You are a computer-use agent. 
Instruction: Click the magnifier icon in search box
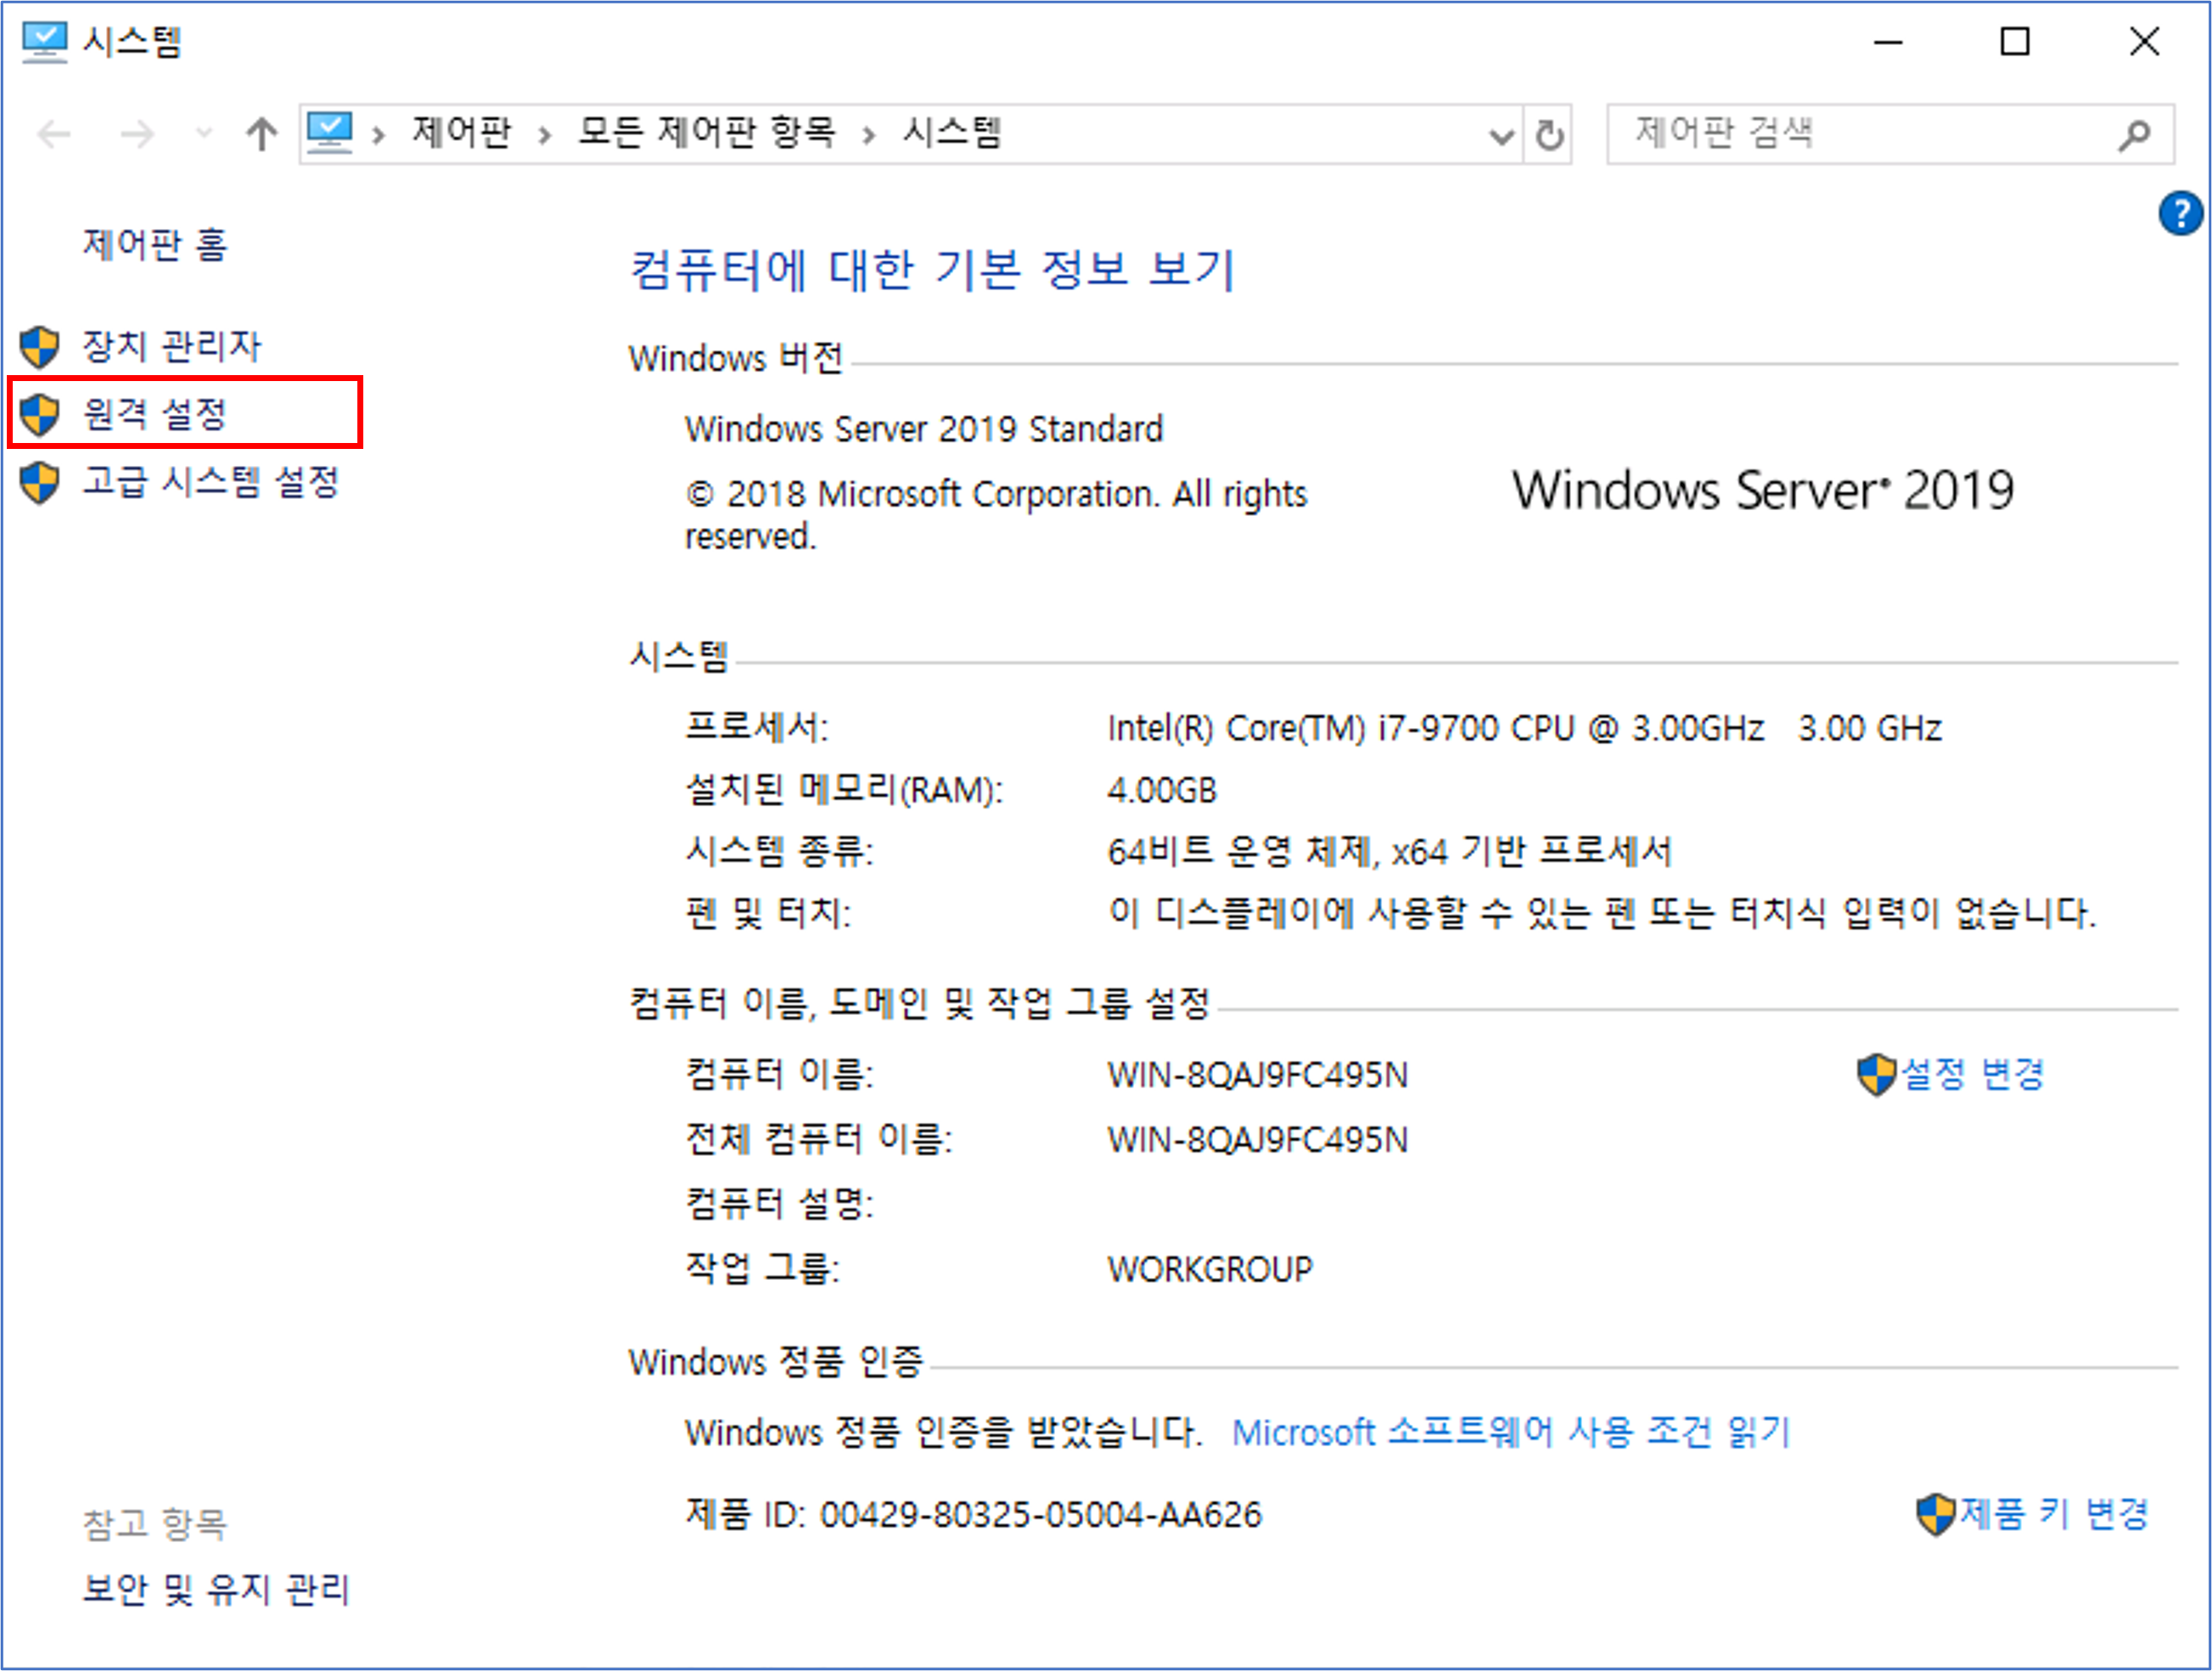[2133, 135]
